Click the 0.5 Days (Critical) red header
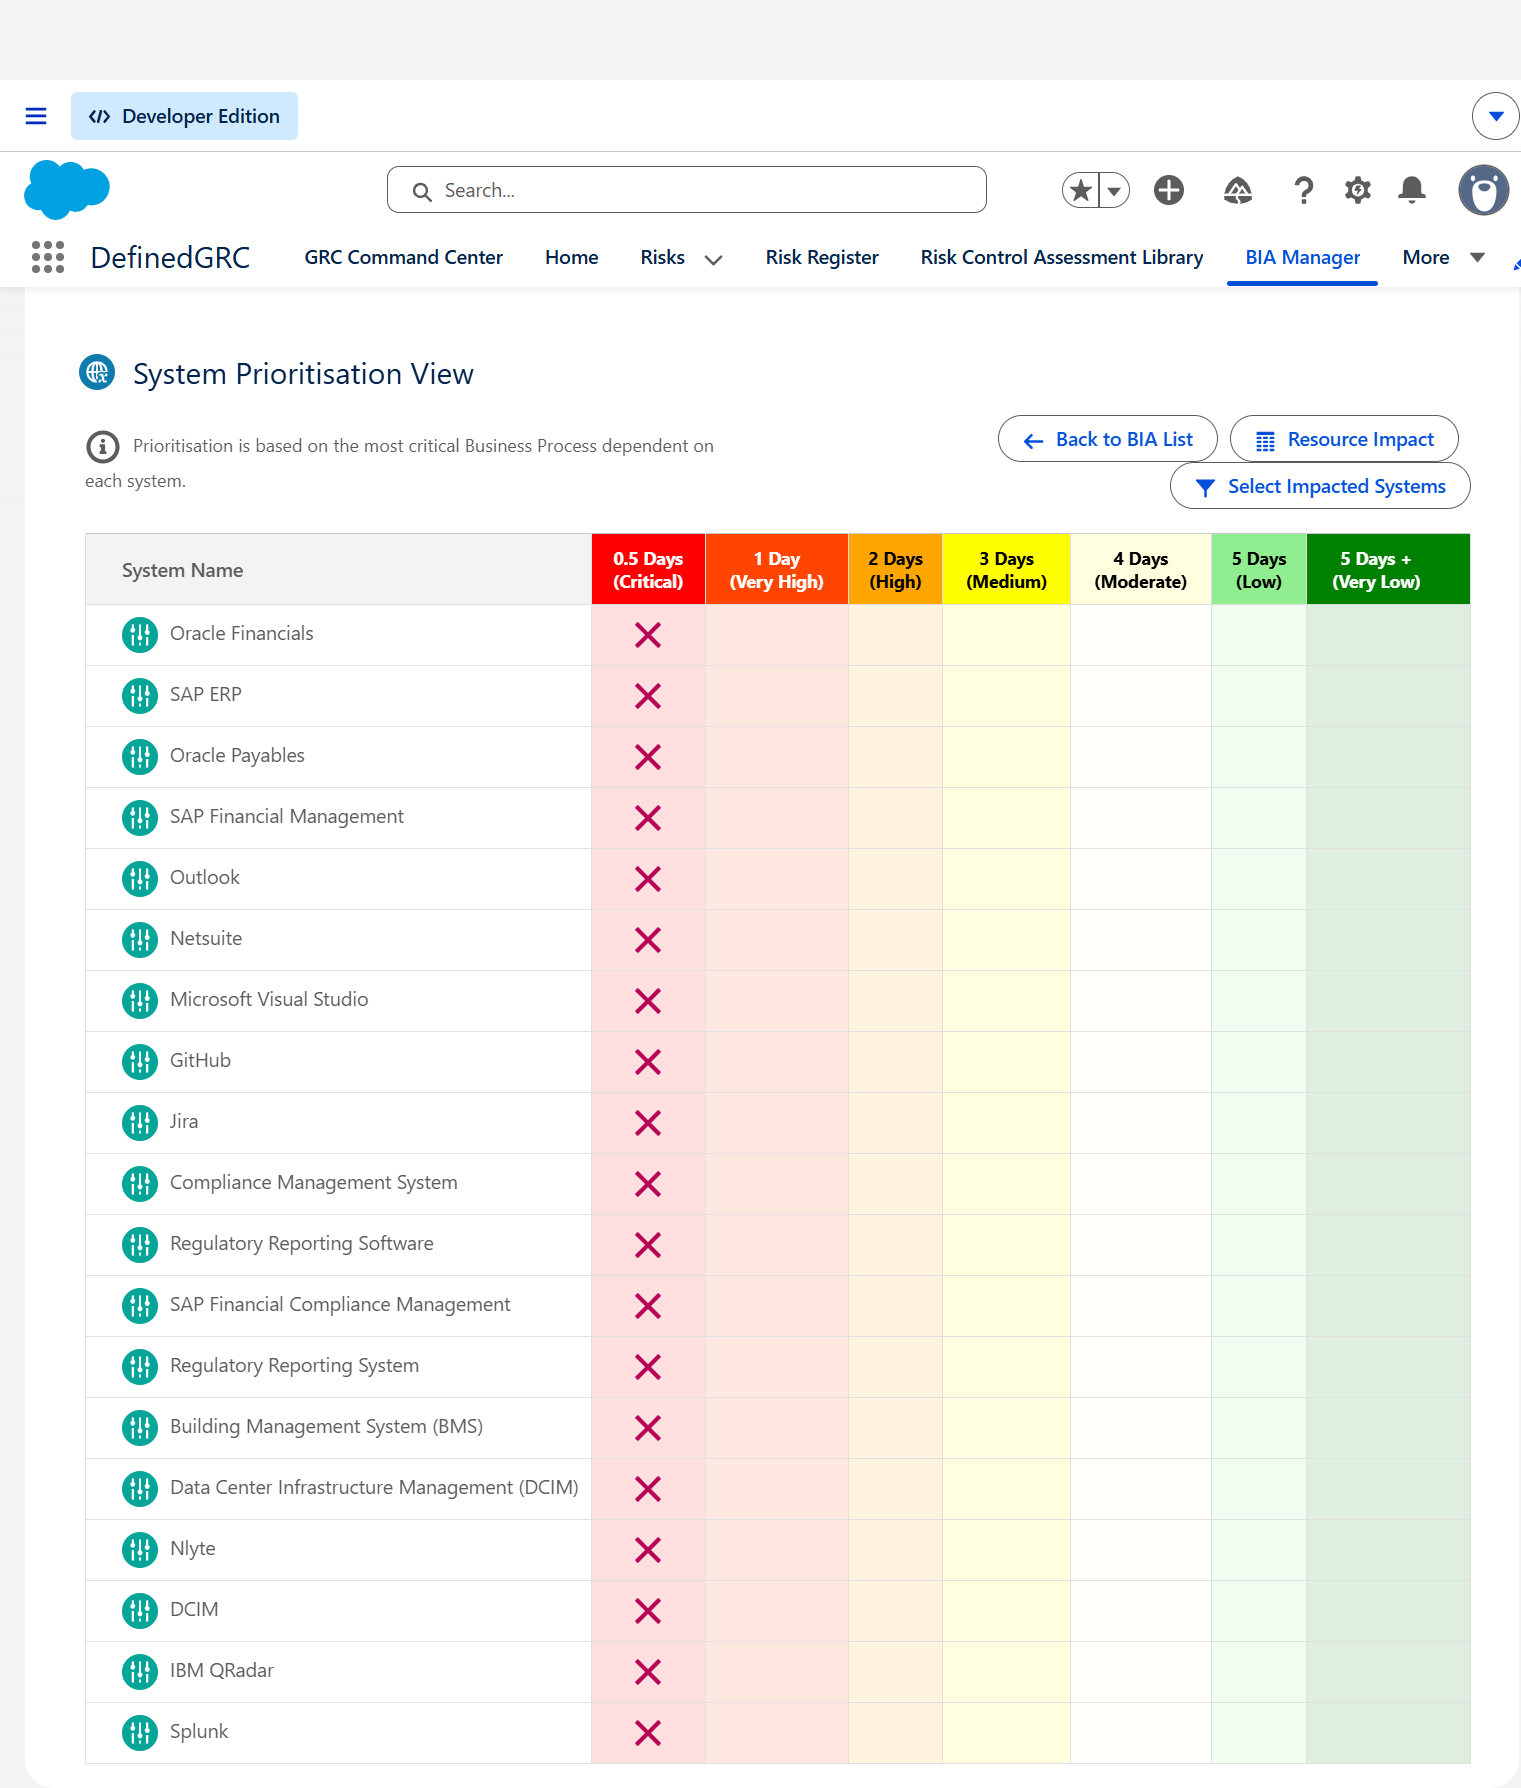The width and height of the screenshot is (1521, 1788). 648,570
